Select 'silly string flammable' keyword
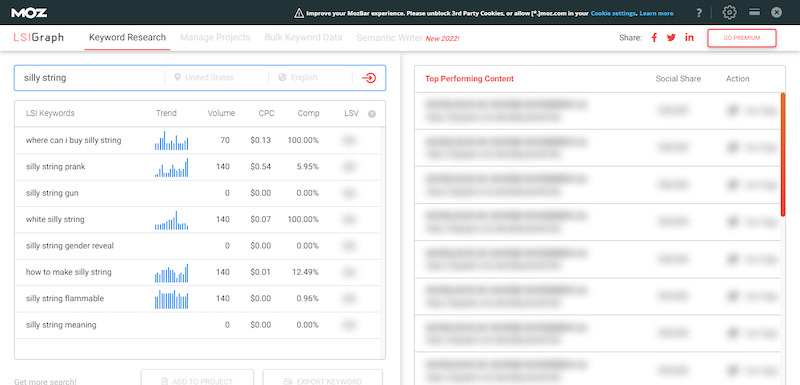 pyautogui.click(x=65, y=298)
